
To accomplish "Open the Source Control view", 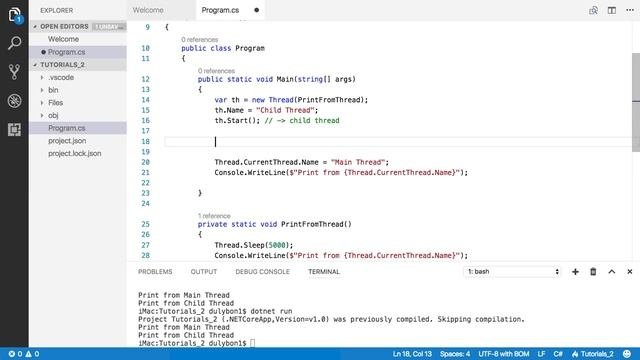I will (x=14, y=72).
